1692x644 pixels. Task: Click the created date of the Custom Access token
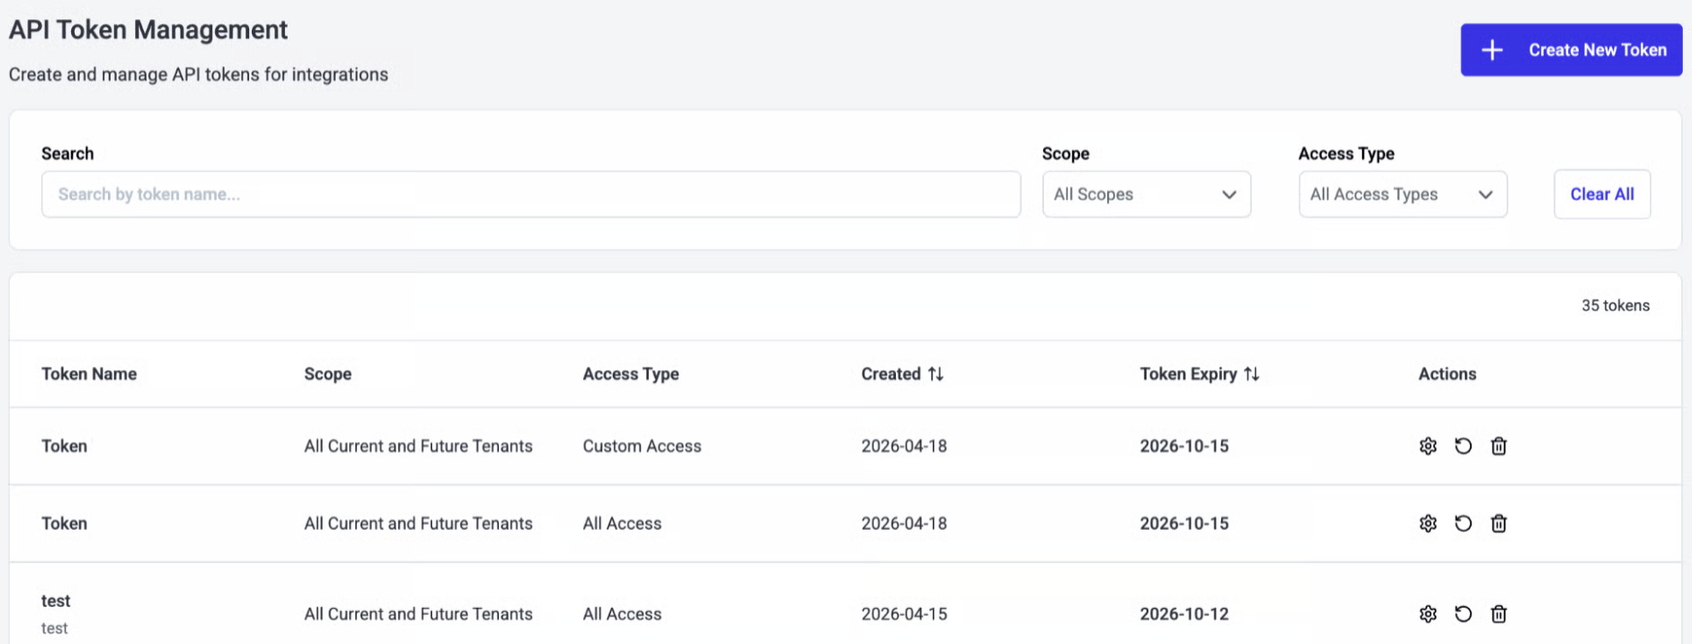(904, 446)
